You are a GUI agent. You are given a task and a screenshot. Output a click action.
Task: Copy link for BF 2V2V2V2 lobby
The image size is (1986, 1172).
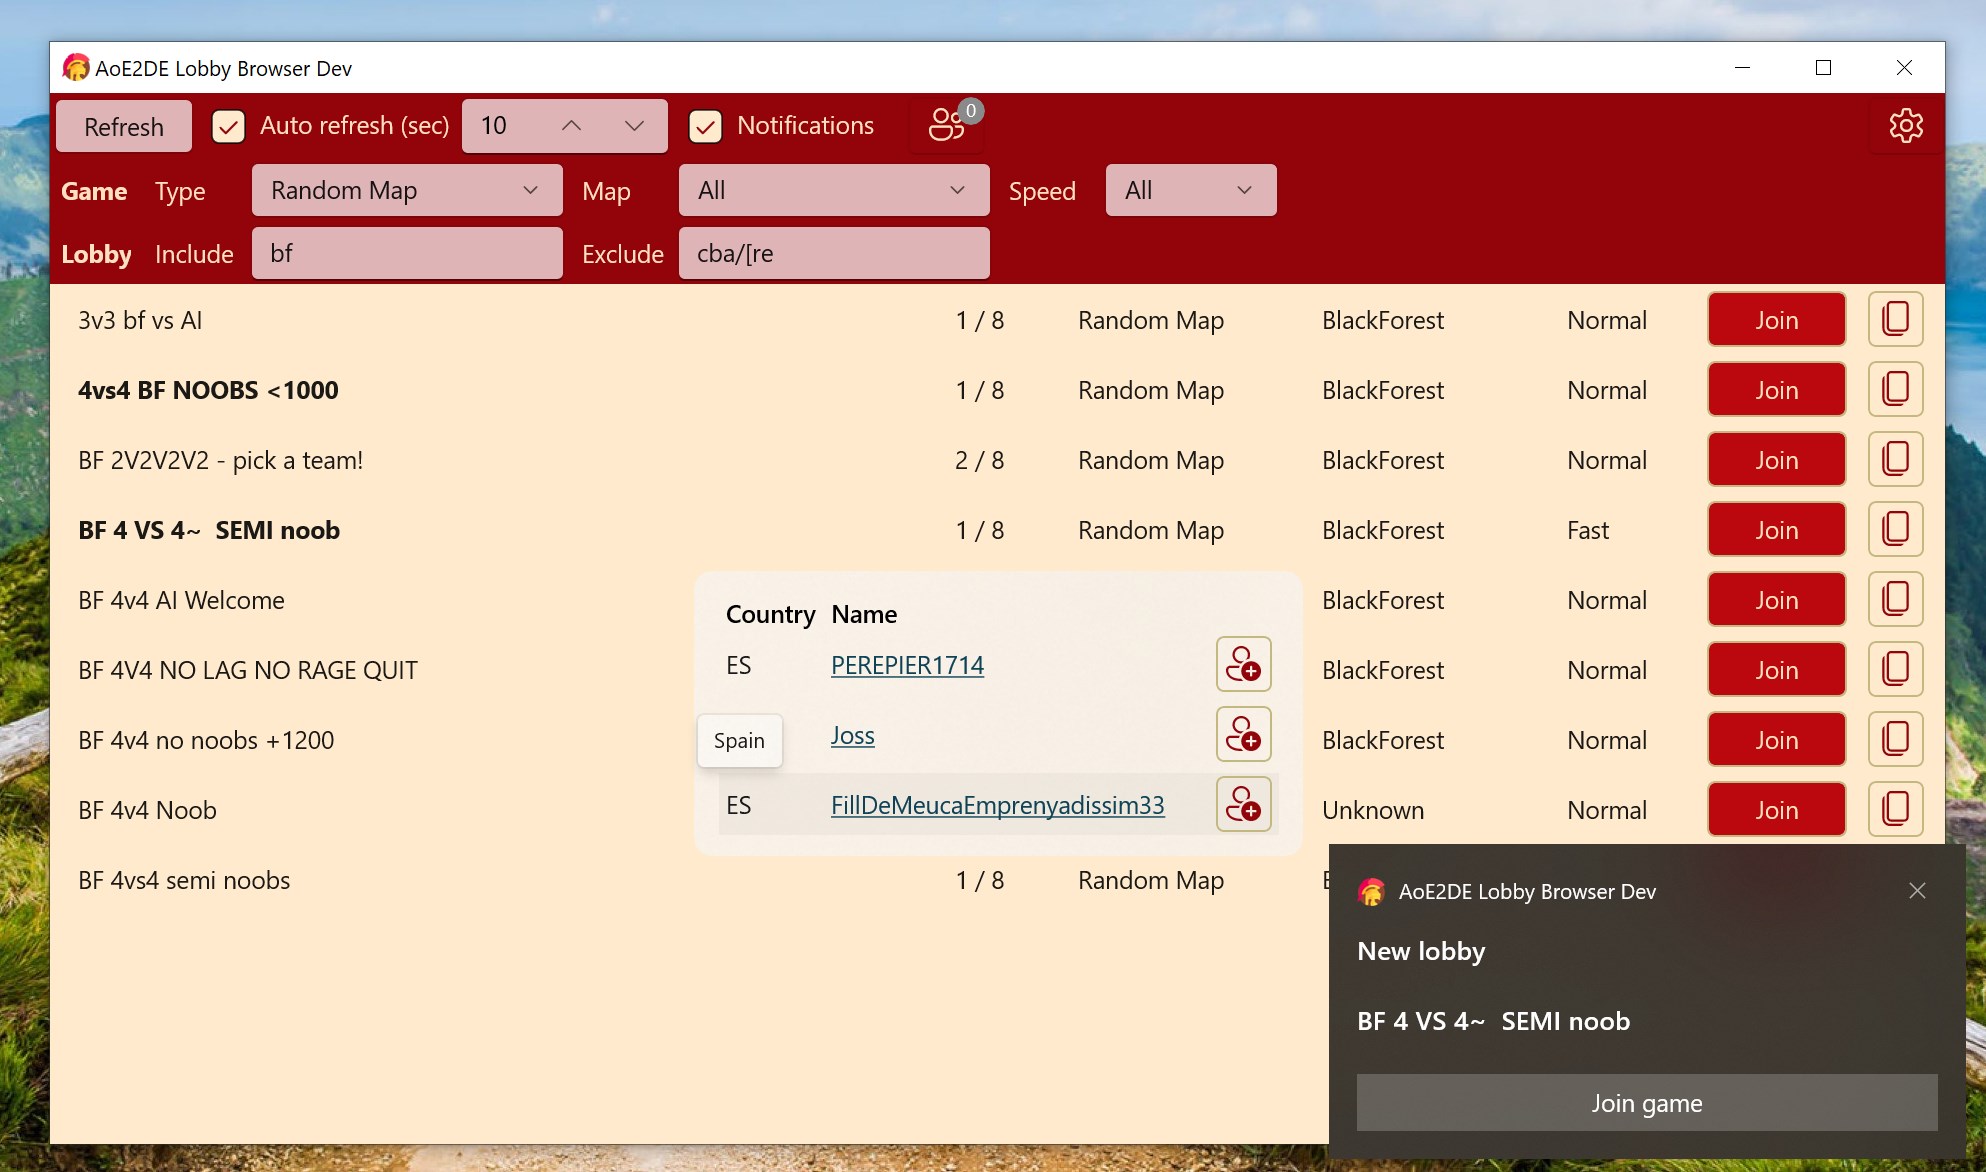tap(1895, 460)
